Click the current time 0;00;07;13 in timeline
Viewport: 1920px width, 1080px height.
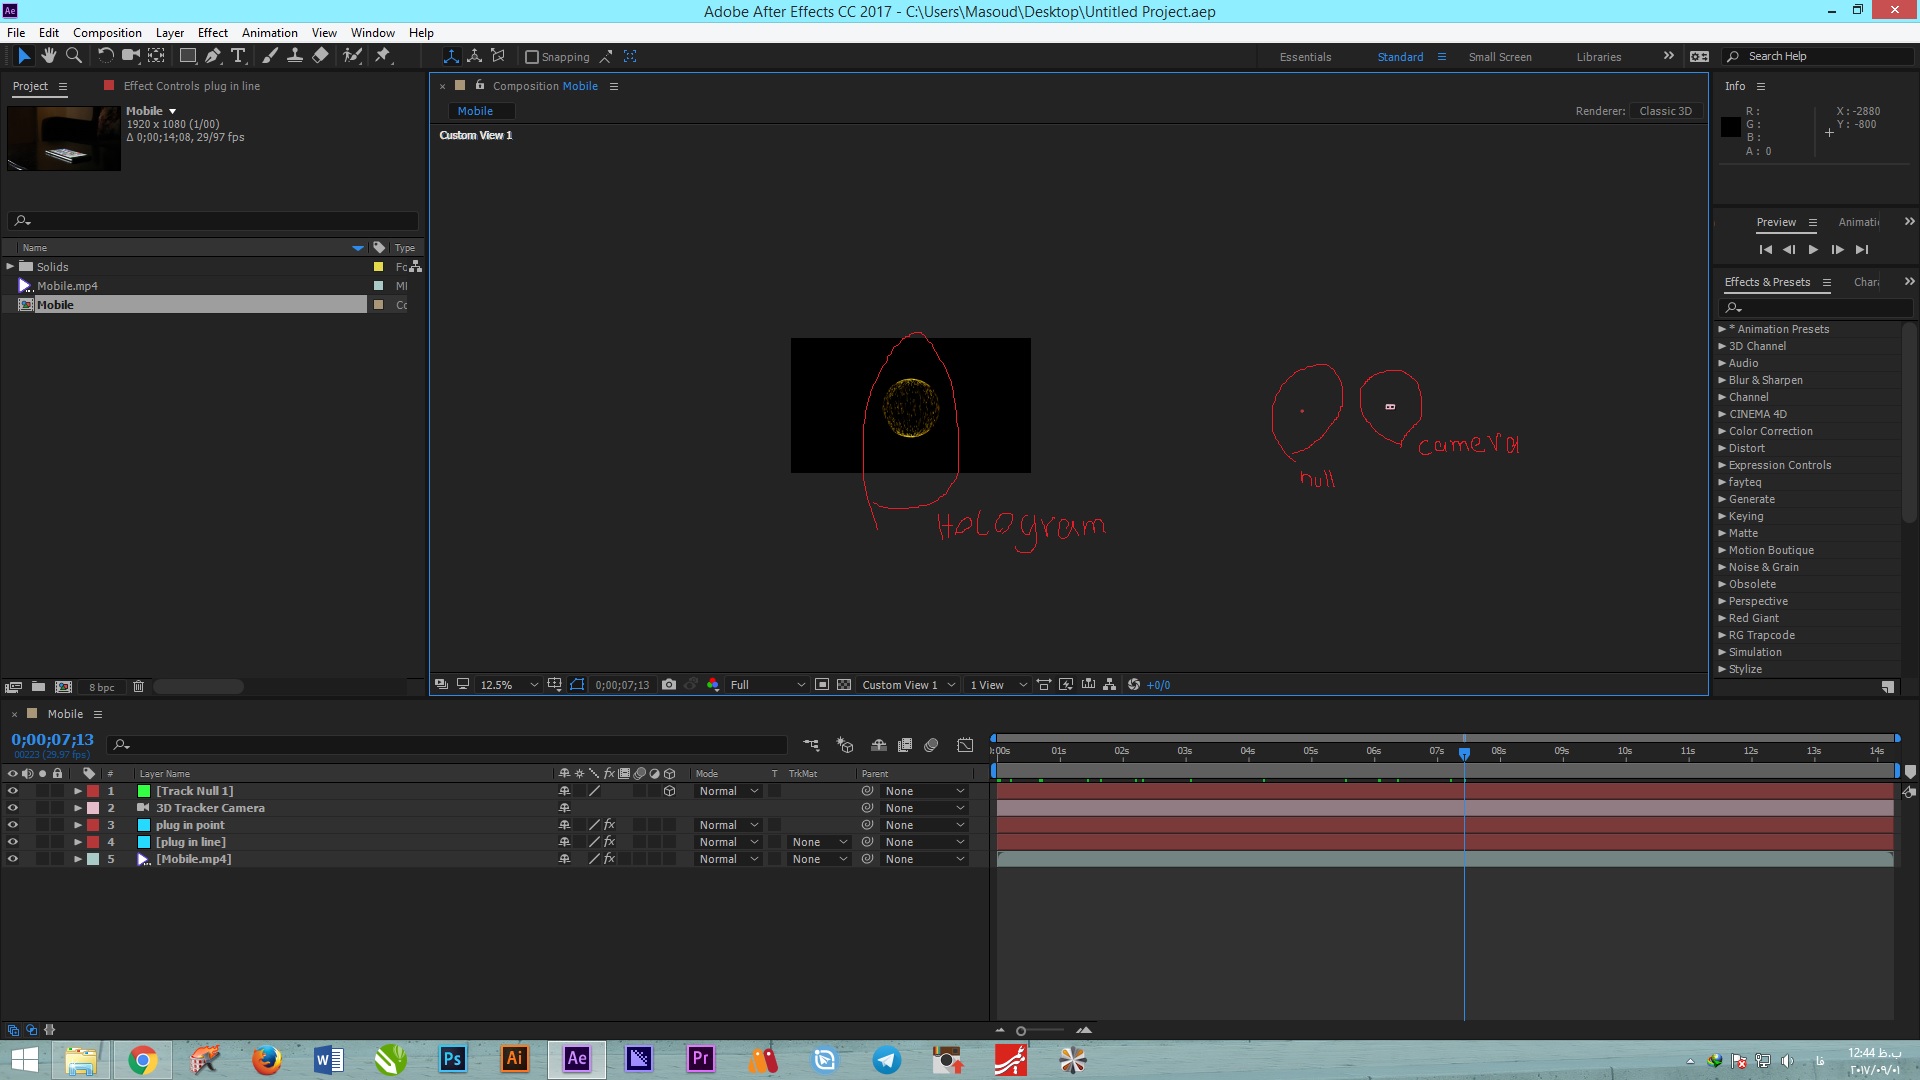click(52, 740)
